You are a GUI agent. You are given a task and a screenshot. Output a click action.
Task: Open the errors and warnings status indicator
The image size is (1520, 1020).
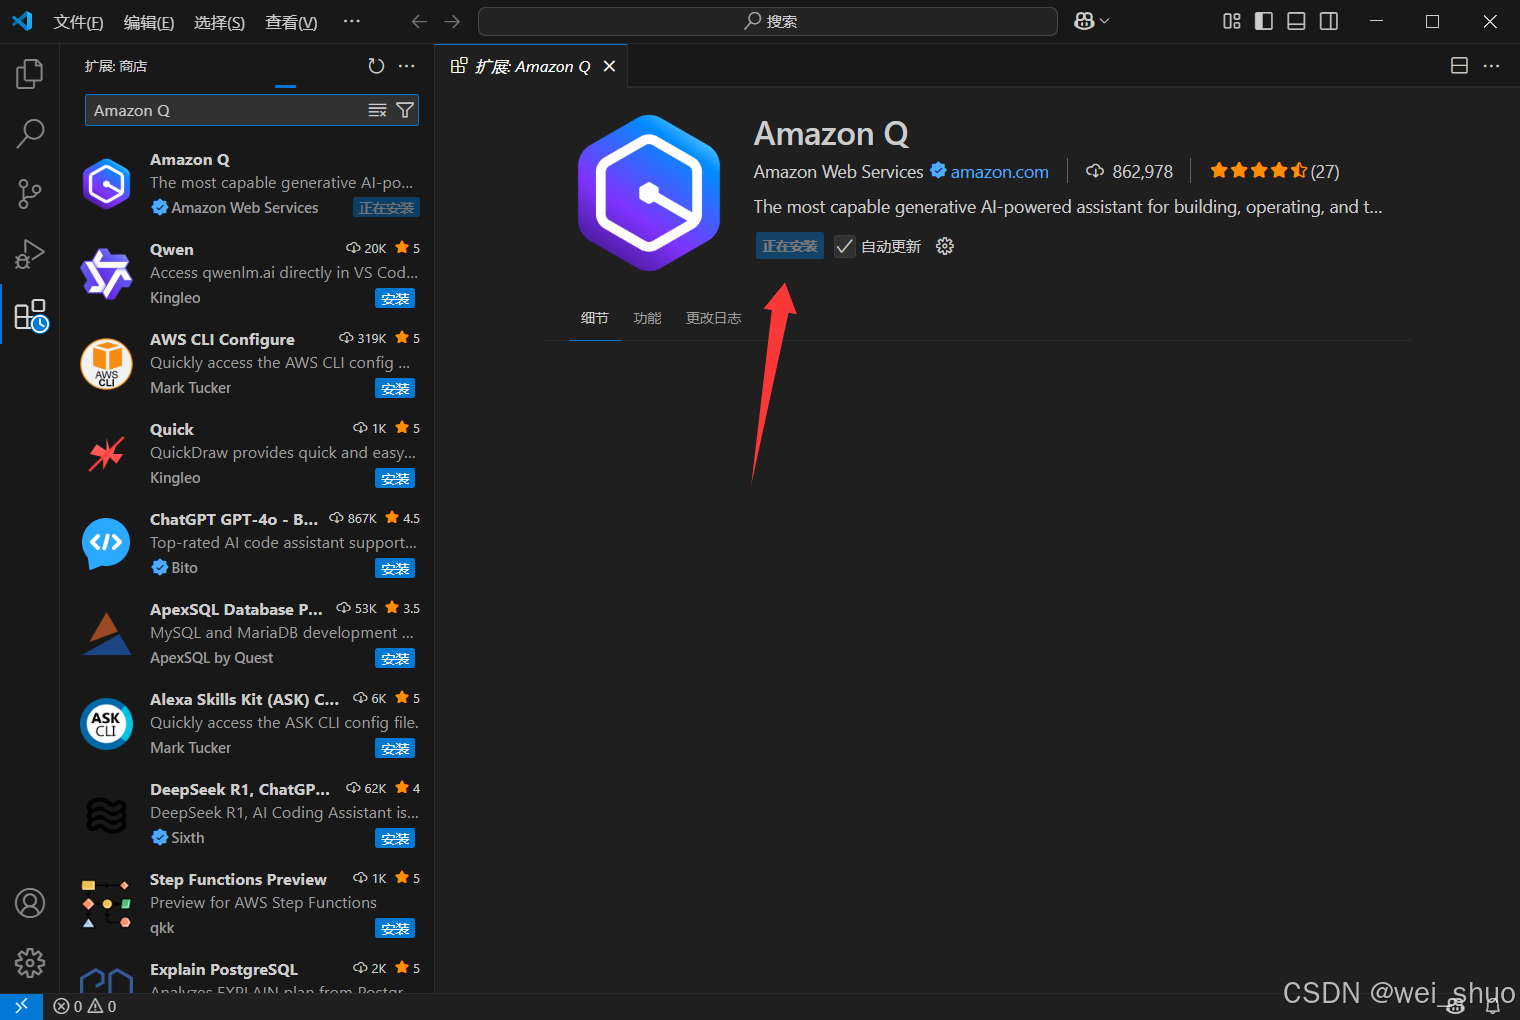[85, 1006]
